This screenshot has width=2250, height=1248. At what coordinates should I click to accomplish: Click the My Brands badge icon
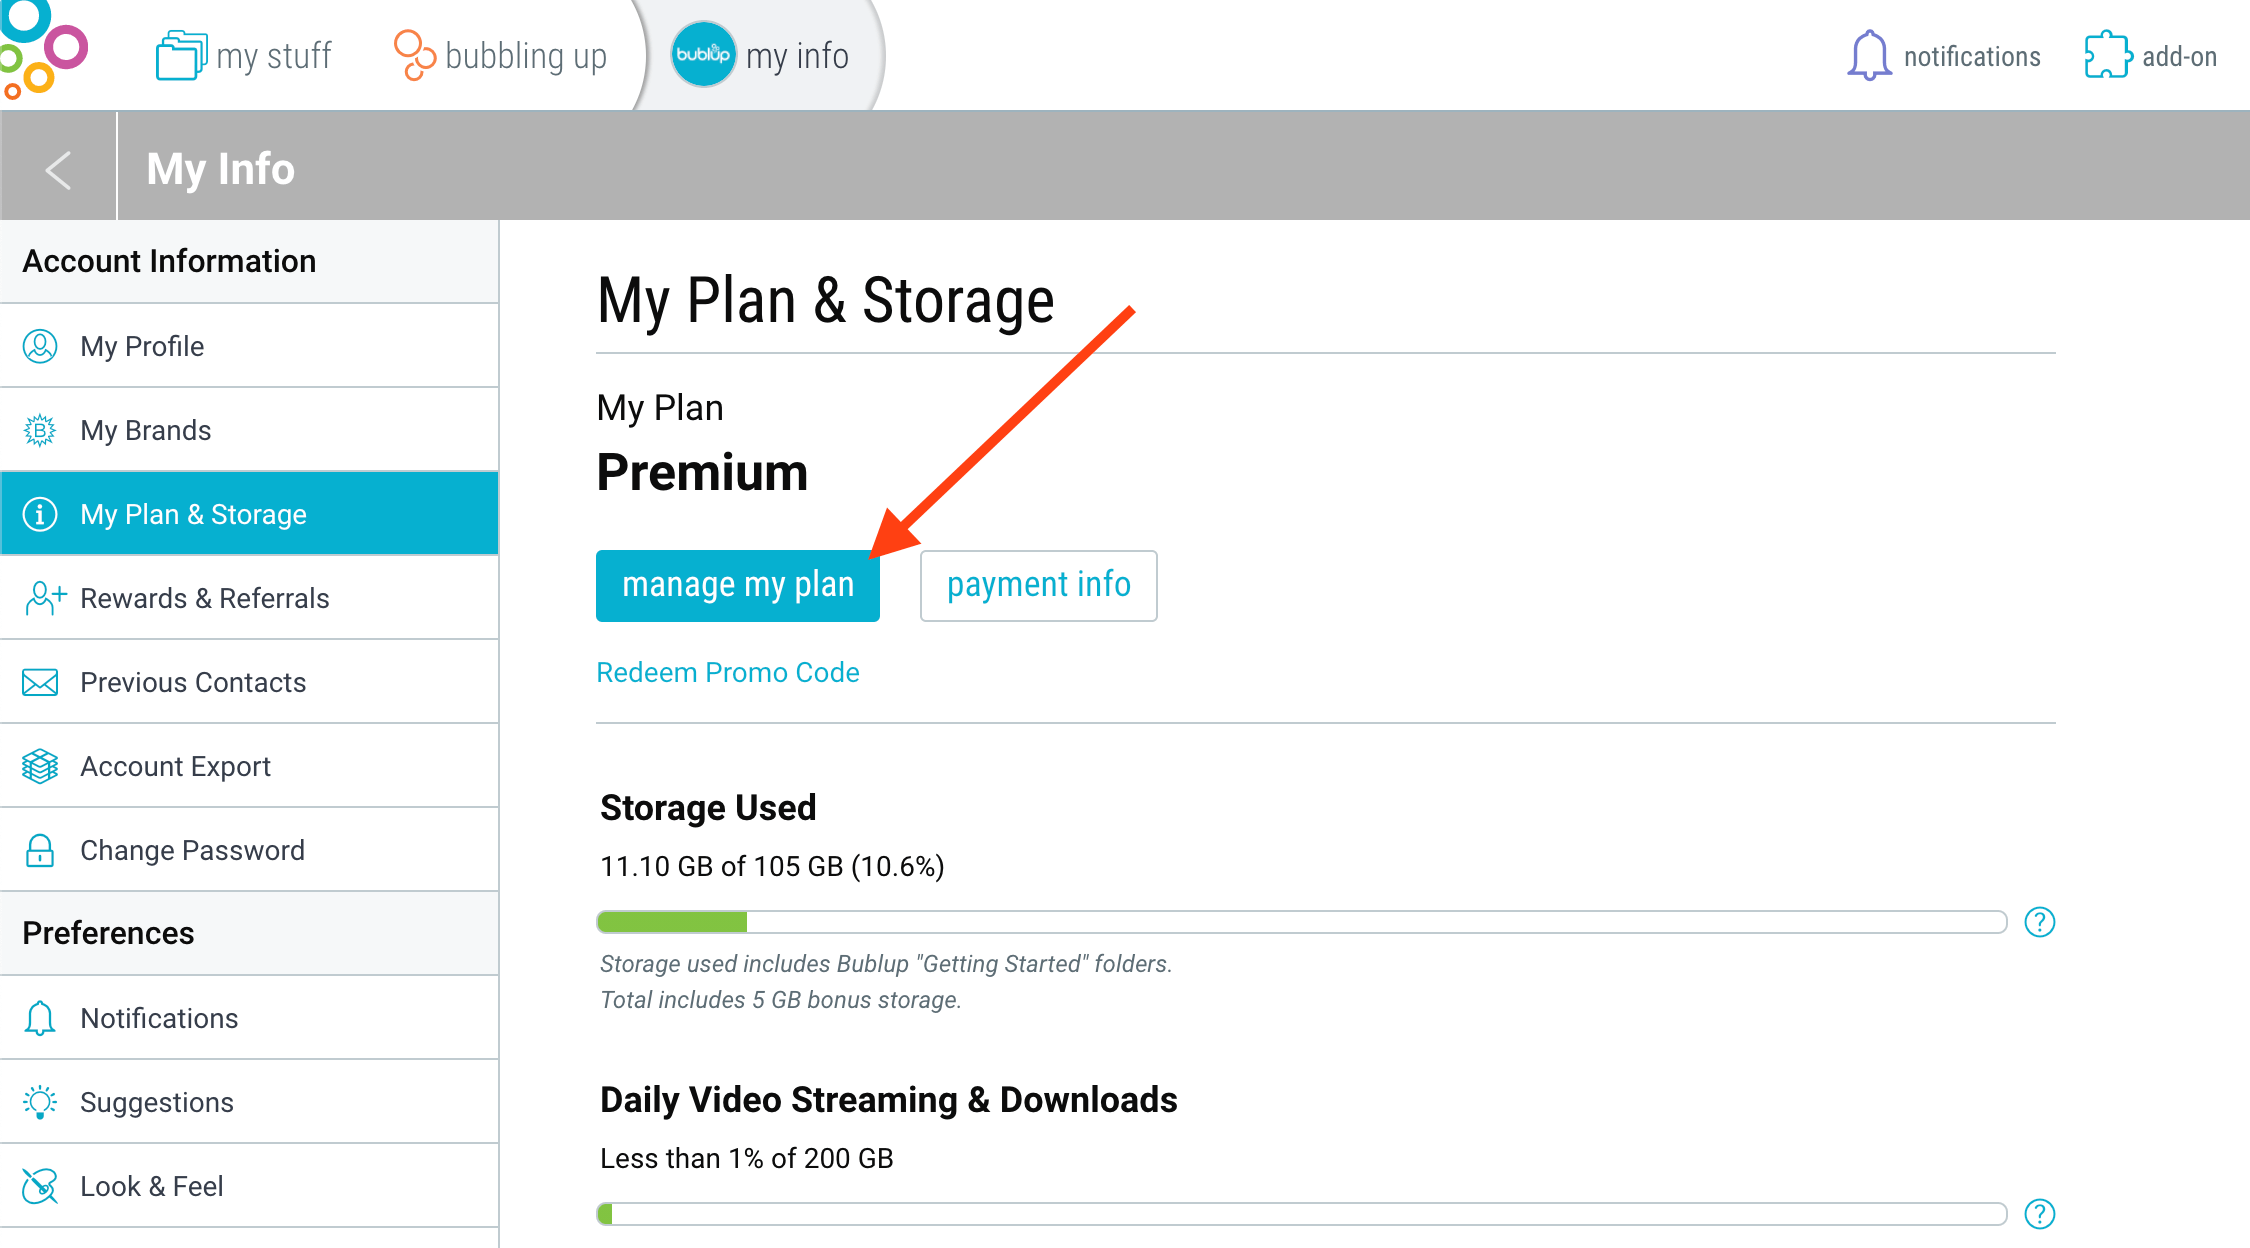(40, 430)
